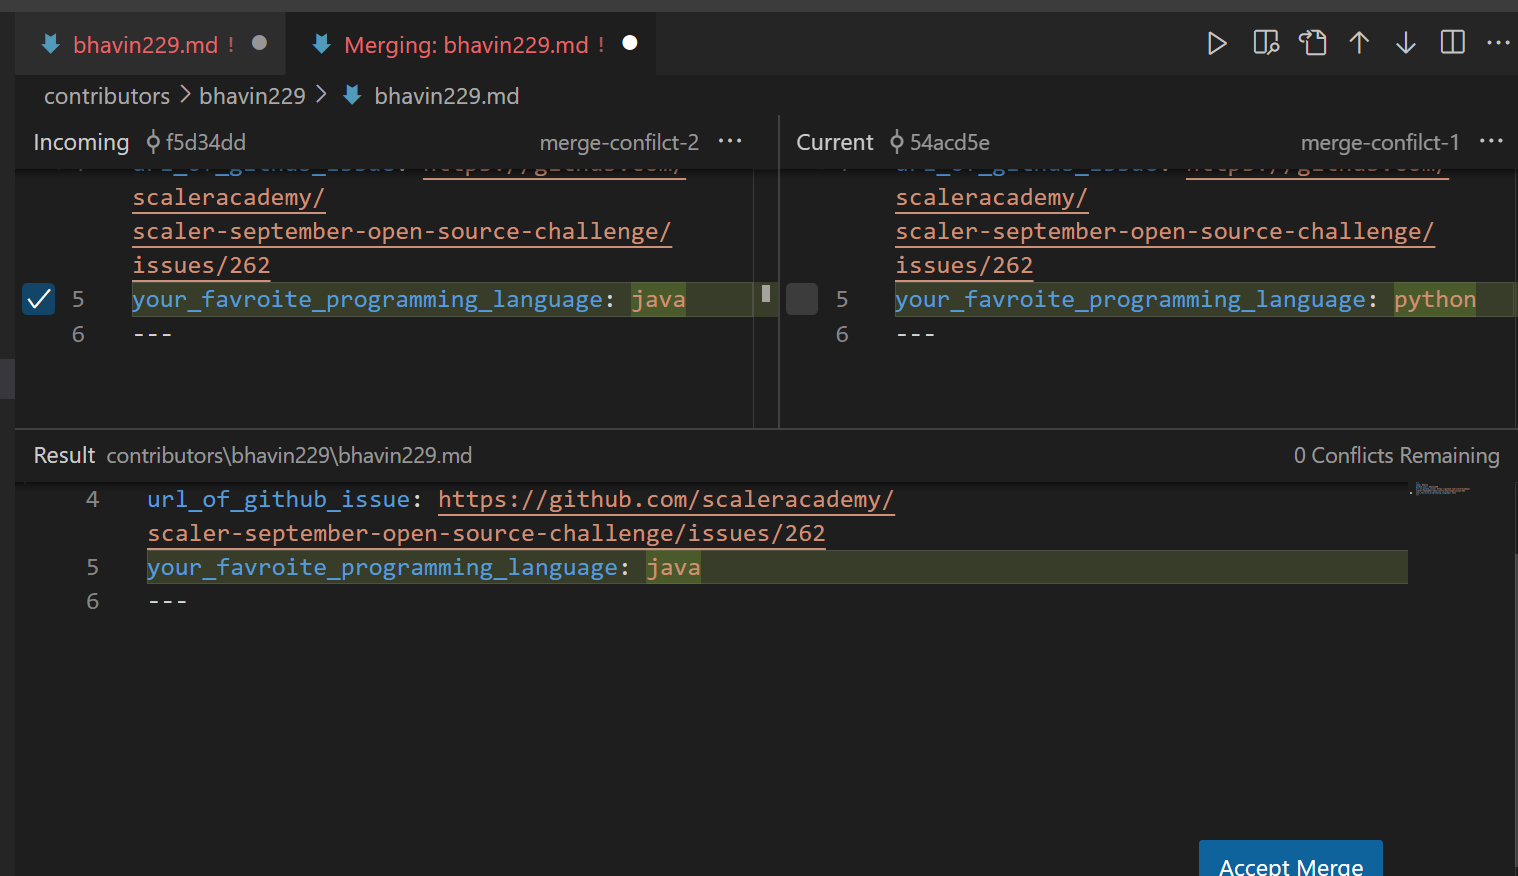This screenshot has height=876, width=1518.
Task: Check the Current python change checkbox
Action: (801, 298)
